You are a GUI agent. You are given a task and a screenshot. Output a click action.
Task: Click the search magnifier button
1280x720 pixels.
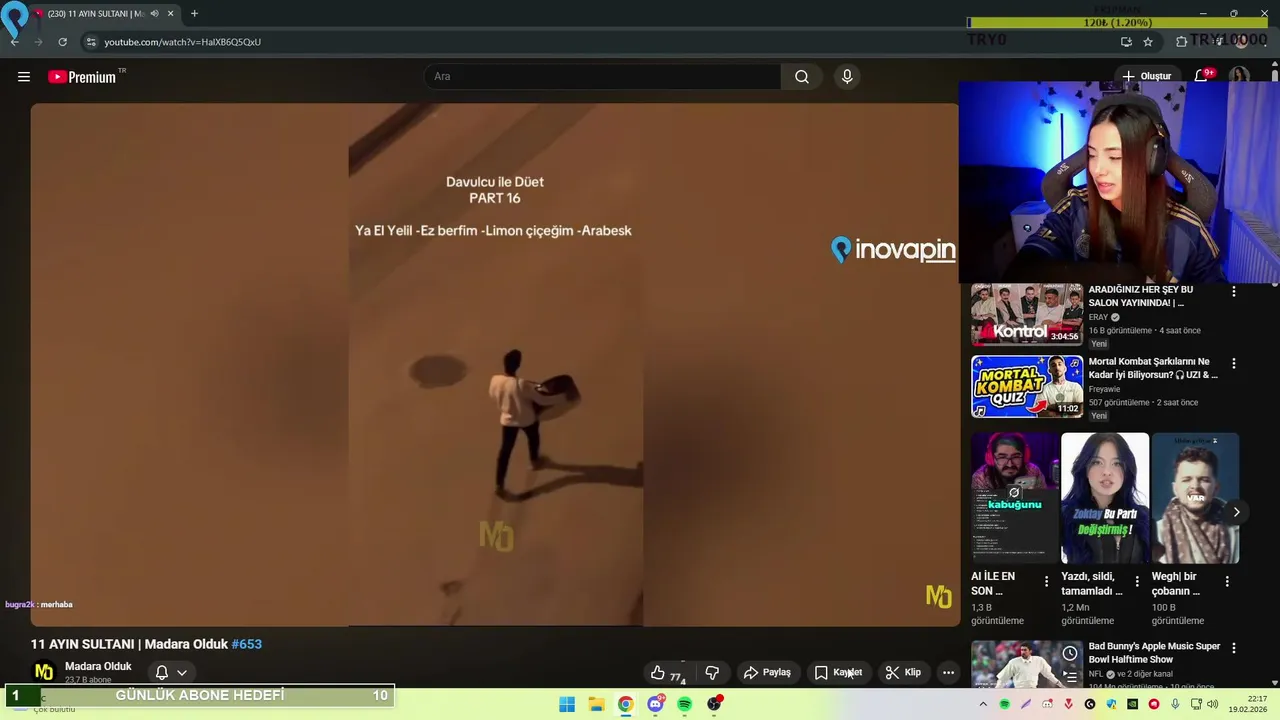point(802,77)
